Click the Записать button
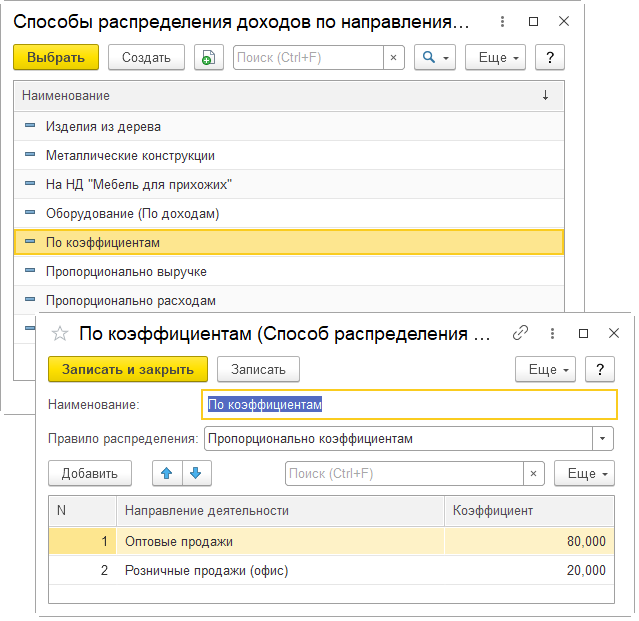639x621 pixels. (x=258, y=369)
